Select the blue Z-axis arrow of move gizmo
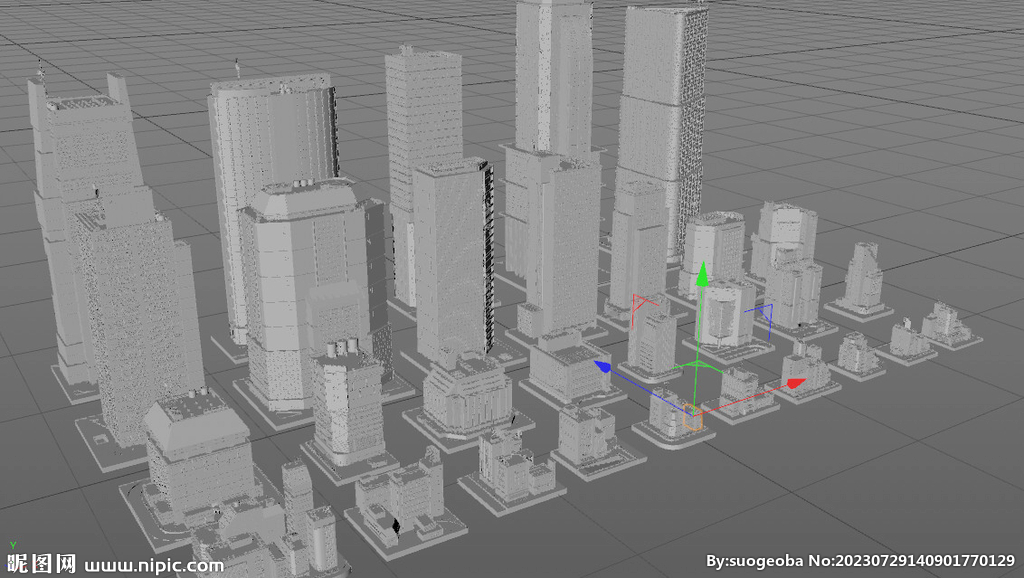Screen dimensions: 1024x578 tap(605, 367)
